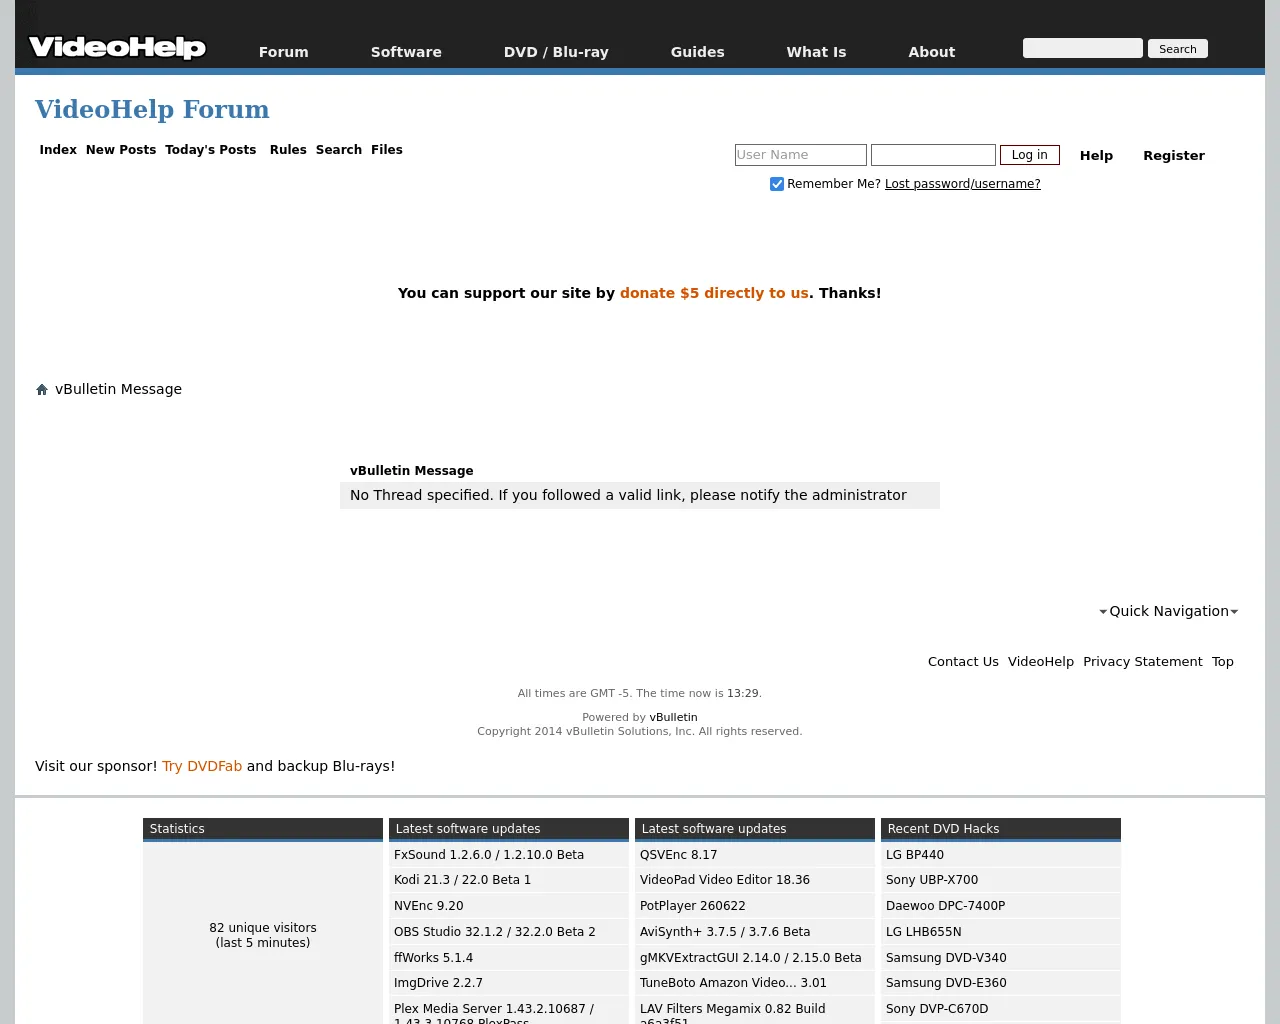Viewport: 1280px width, 1024px height.
Task: Open ffWorks 5.1.4 update
Action: coord(434,958)
